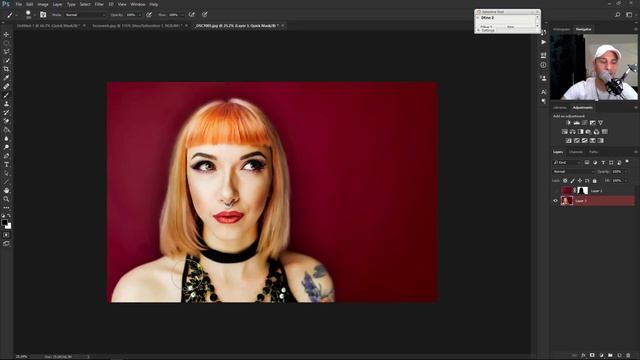Switch to the Libraries tab
This screenshot has height=360, width=640.
(x=560, y=108)
